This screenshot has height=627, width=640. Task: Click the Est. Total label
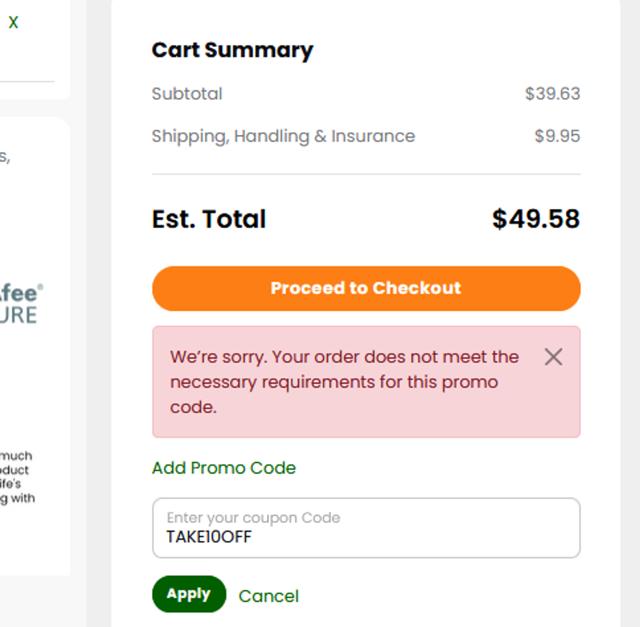pyautogui.click(x=209, y=219)
